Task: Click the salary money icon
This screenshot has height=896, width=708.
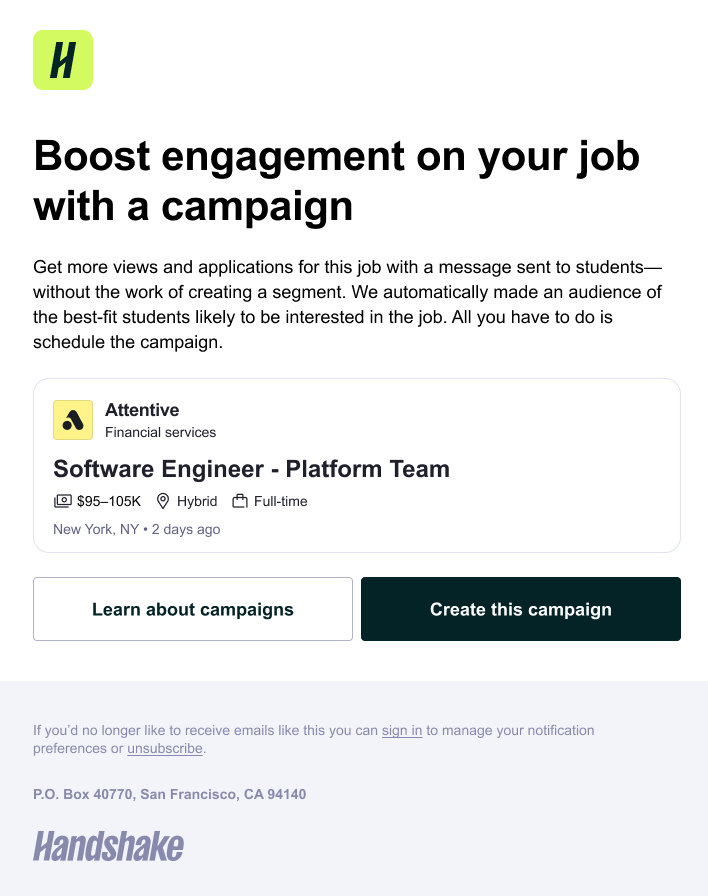Action: point(63,501)
